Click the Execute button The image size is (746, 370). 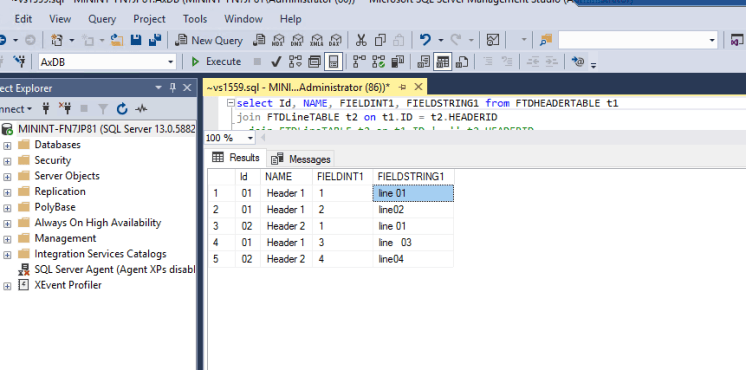216,61
